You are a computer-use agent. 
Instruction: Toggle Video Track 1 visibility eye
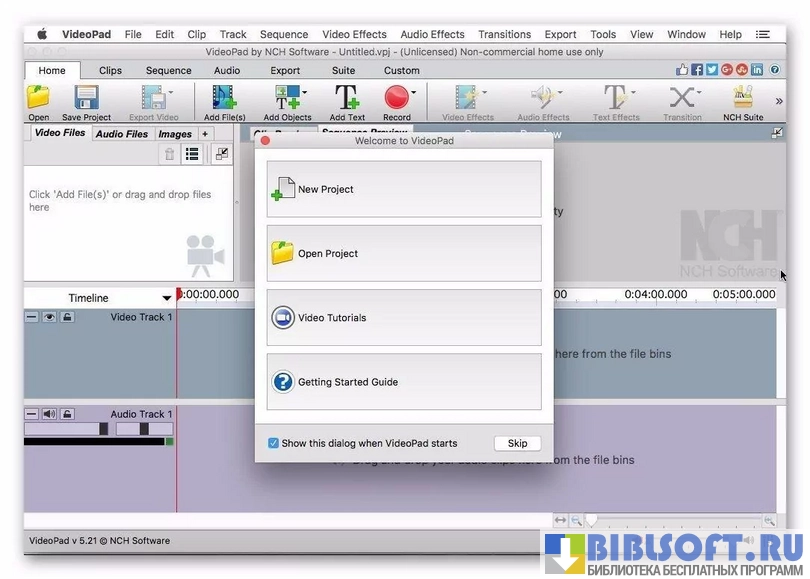pos(49,317)
